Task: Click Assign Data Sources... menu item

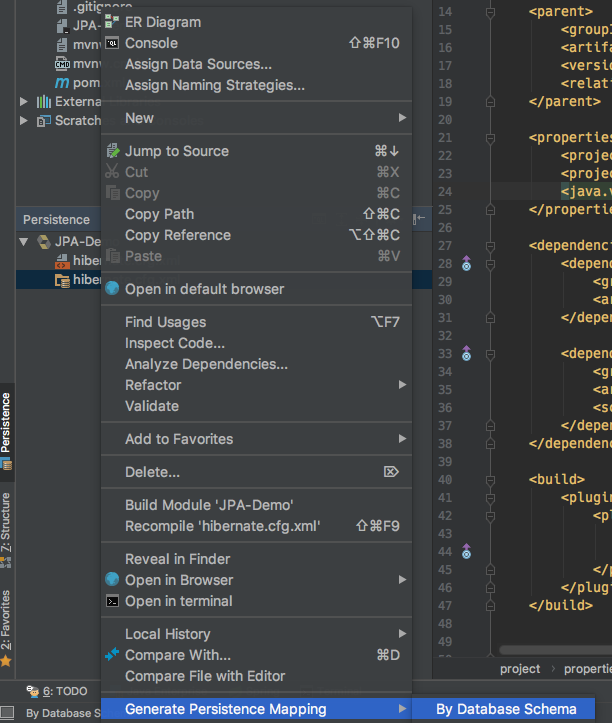Action: coord(198,64)
